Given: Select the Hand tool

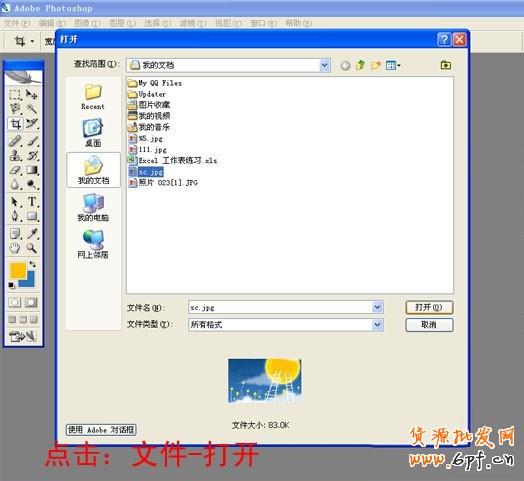Looking at the screenshot, I should tap(15, 248).
